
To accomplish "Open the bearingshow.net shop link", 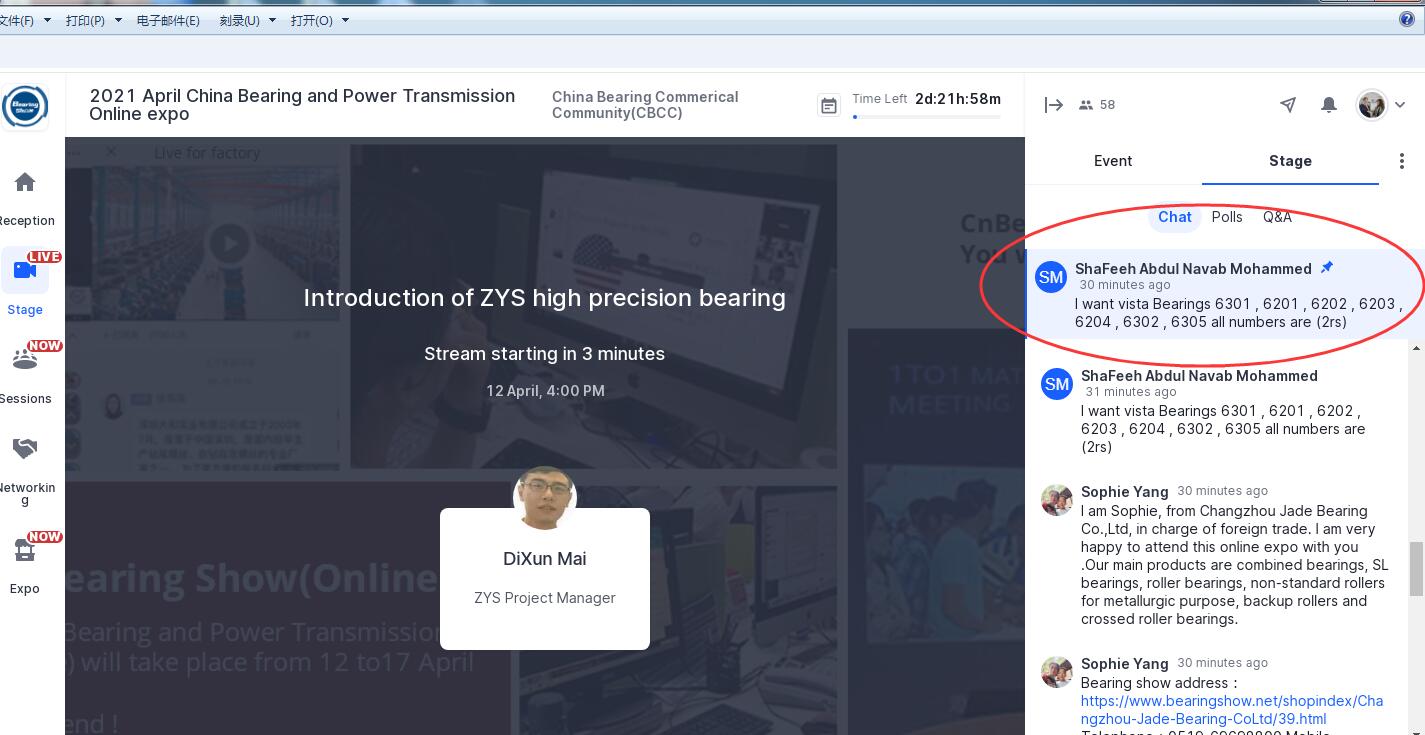I will [1231, 710].
